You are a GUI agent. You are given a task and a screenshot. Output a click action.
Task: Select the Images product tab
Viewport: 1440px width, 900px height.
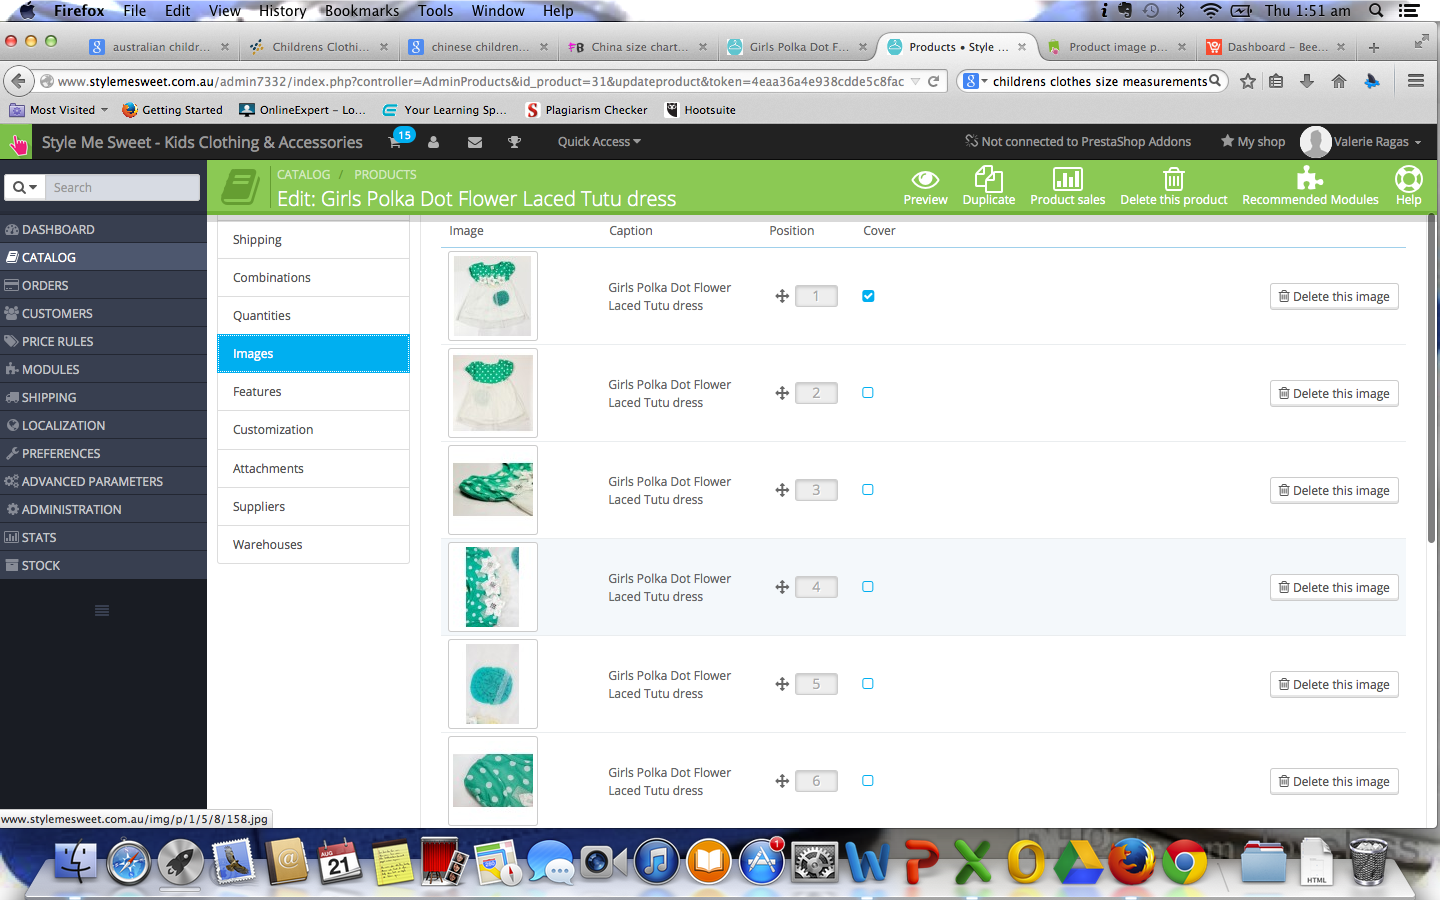tap(313, 354)
